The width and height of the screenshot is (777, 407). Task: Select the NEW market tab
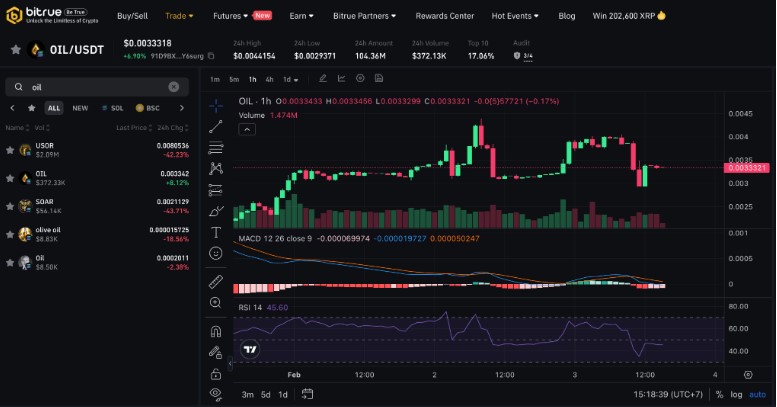click(x=80, y=108)
